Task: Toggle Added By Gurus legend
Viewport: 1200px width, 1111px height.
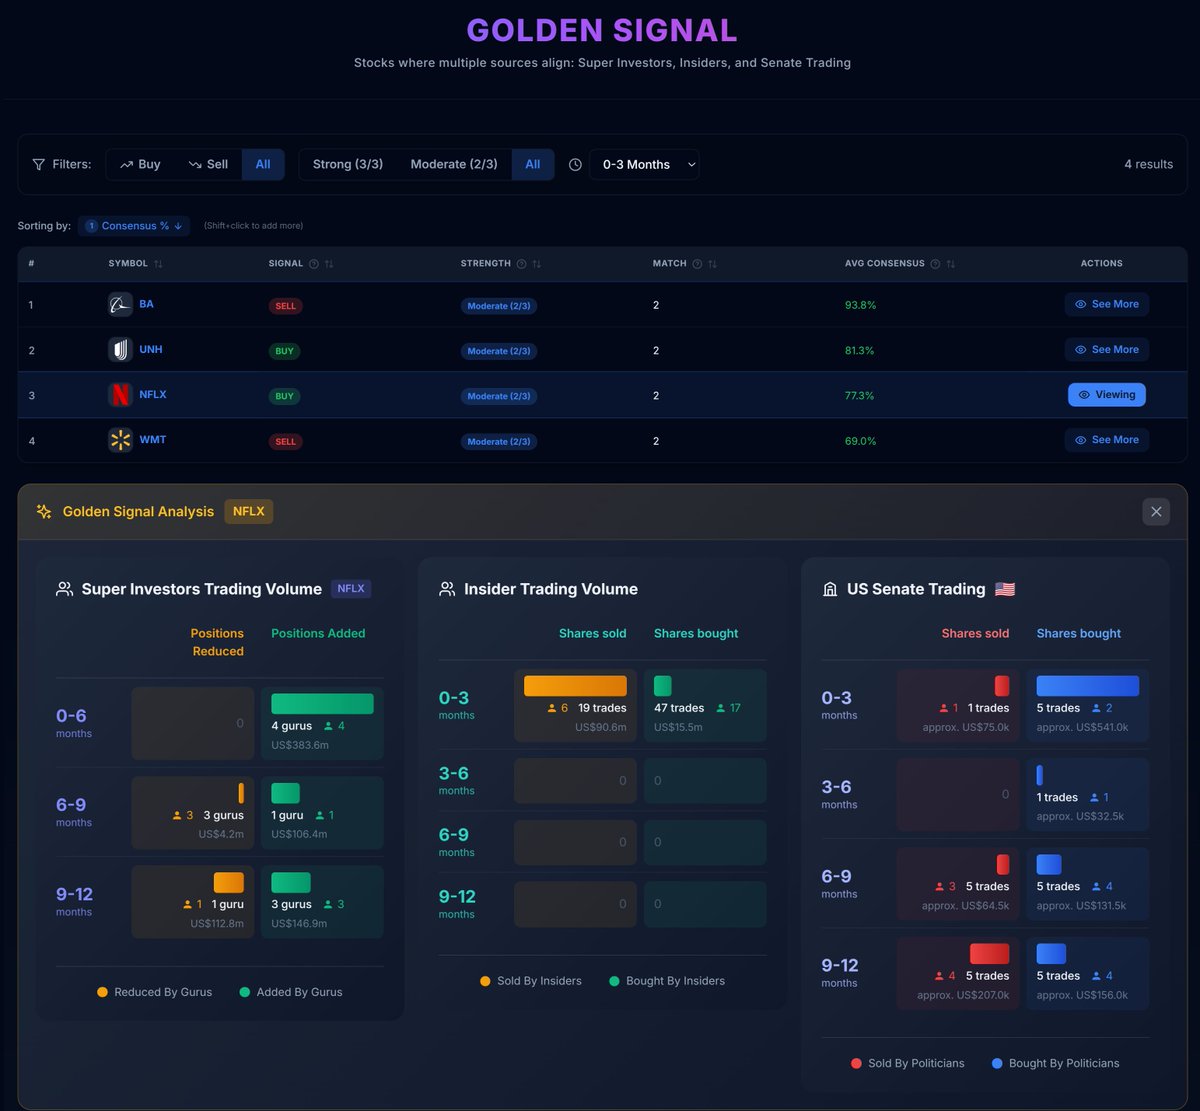Action: click(x=291, y=992)
